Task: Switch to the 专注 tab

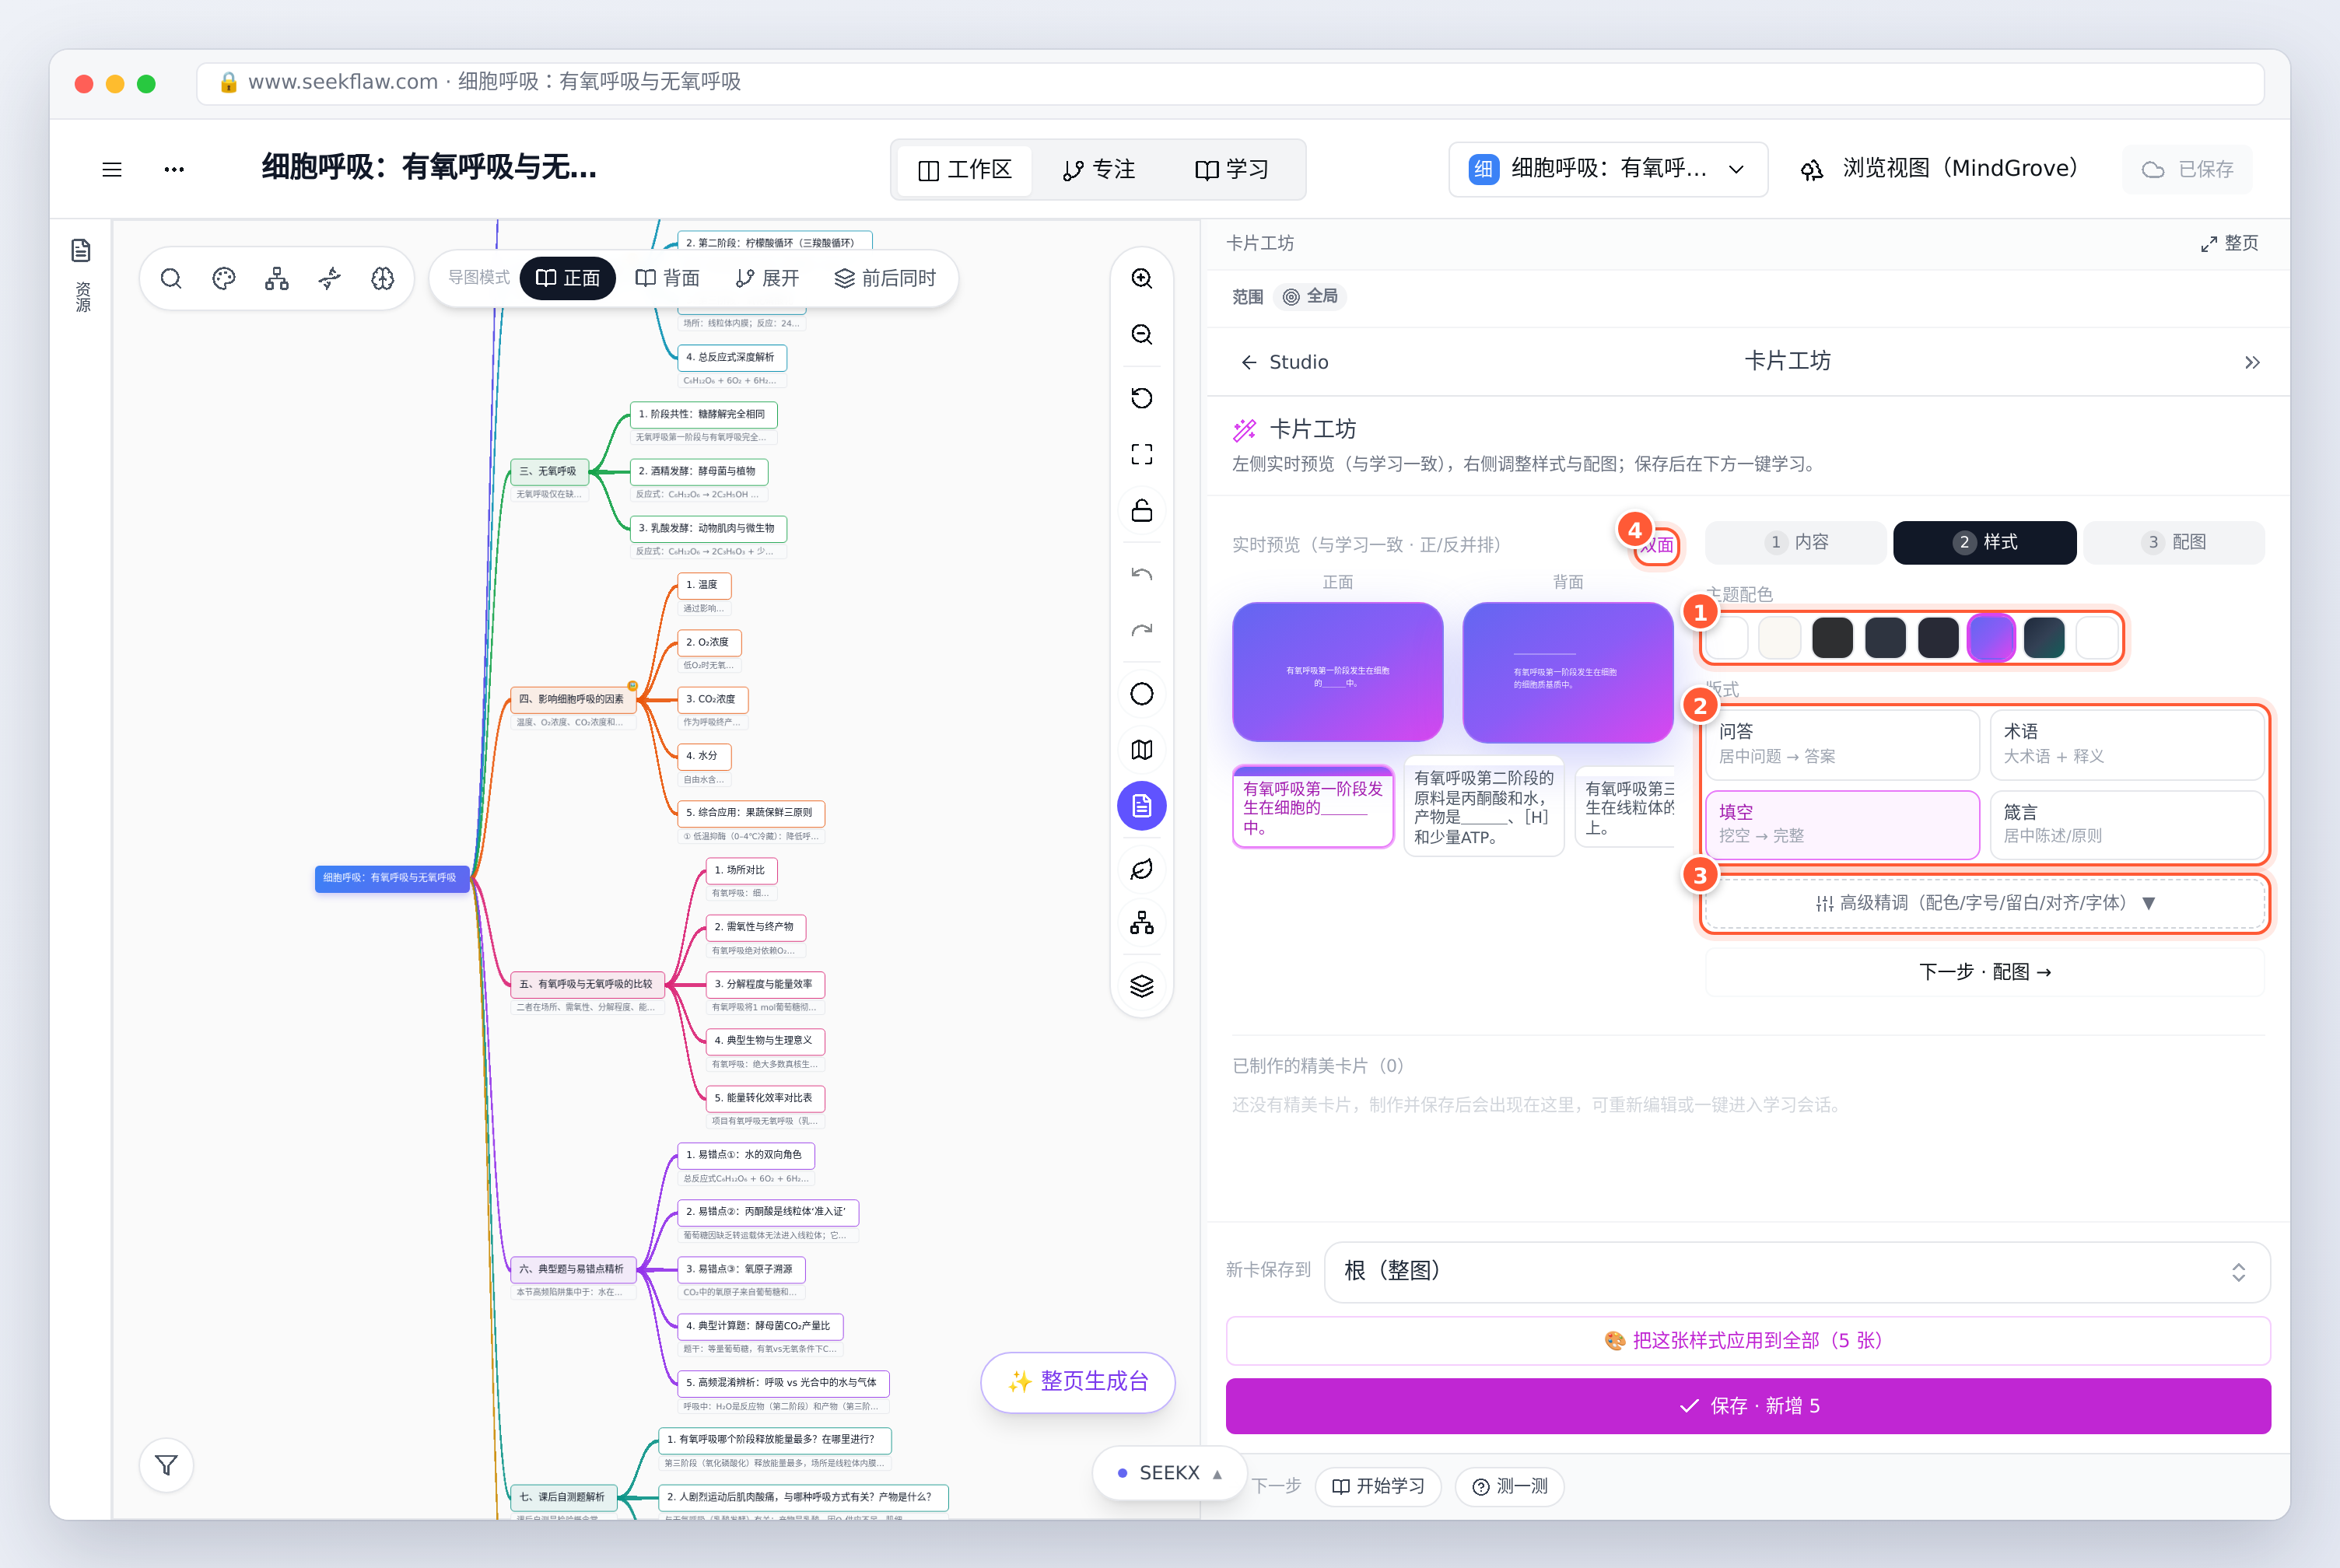Action: tap(1098, 169)
